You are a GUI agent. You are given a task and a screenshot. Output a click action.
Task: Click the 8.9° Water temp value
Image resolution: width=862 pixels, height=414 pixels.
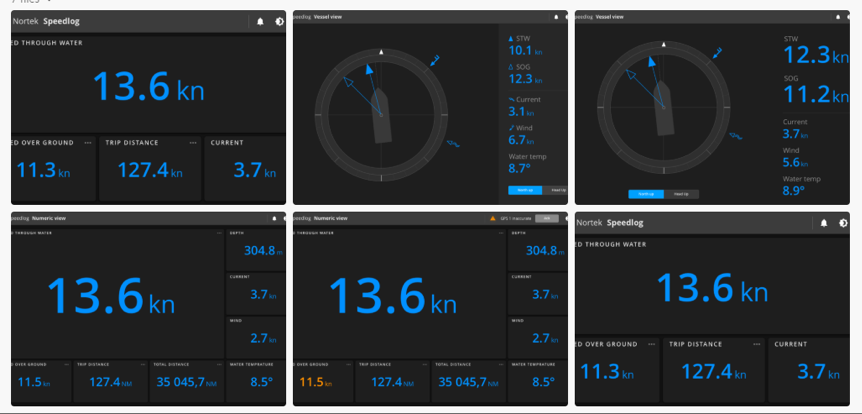794,191
